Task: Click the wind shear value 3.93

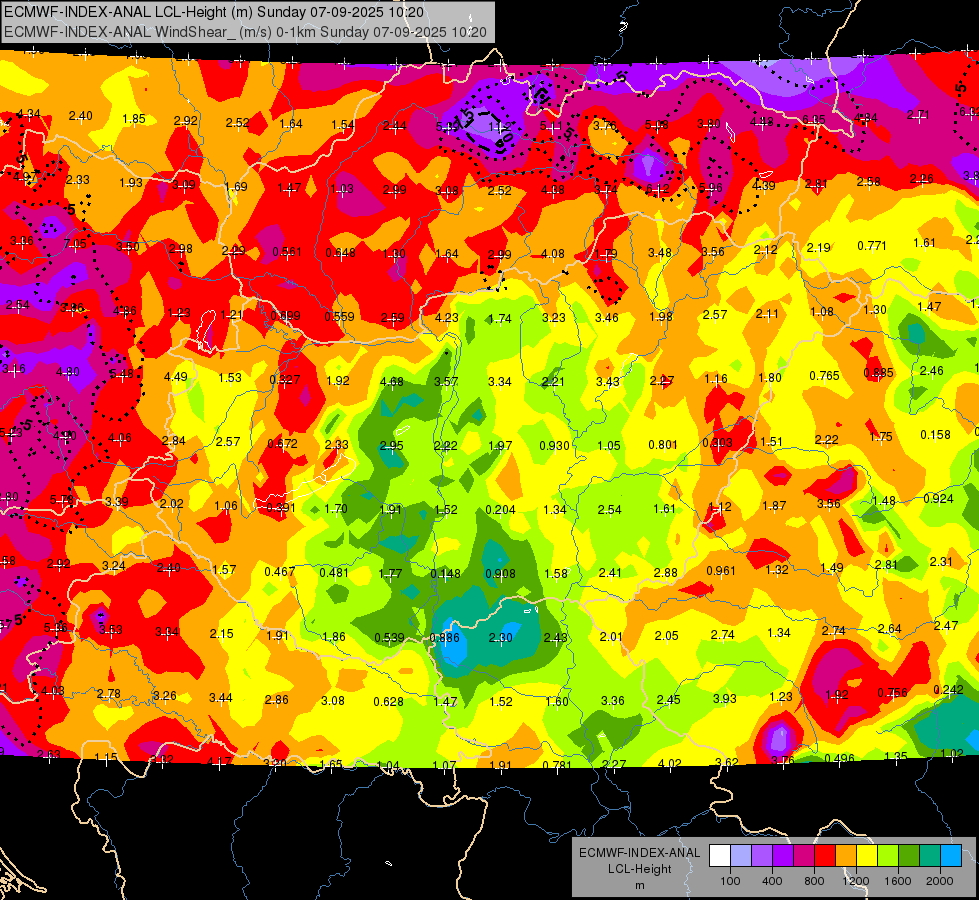Action: coord(724,698)
